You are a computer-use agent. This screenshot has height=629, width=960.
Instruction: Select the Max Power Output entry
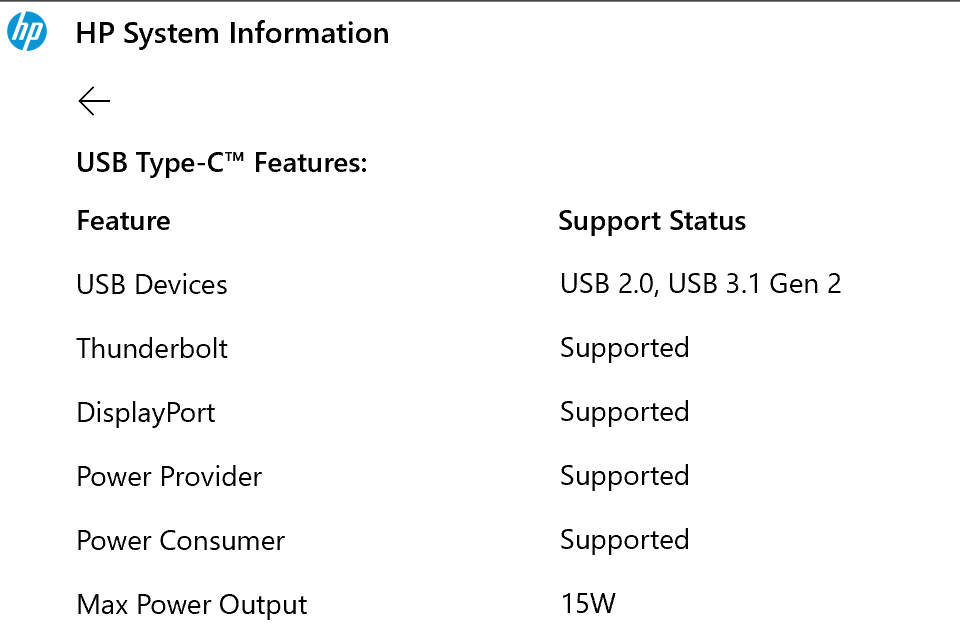click(x=191, y=604)
